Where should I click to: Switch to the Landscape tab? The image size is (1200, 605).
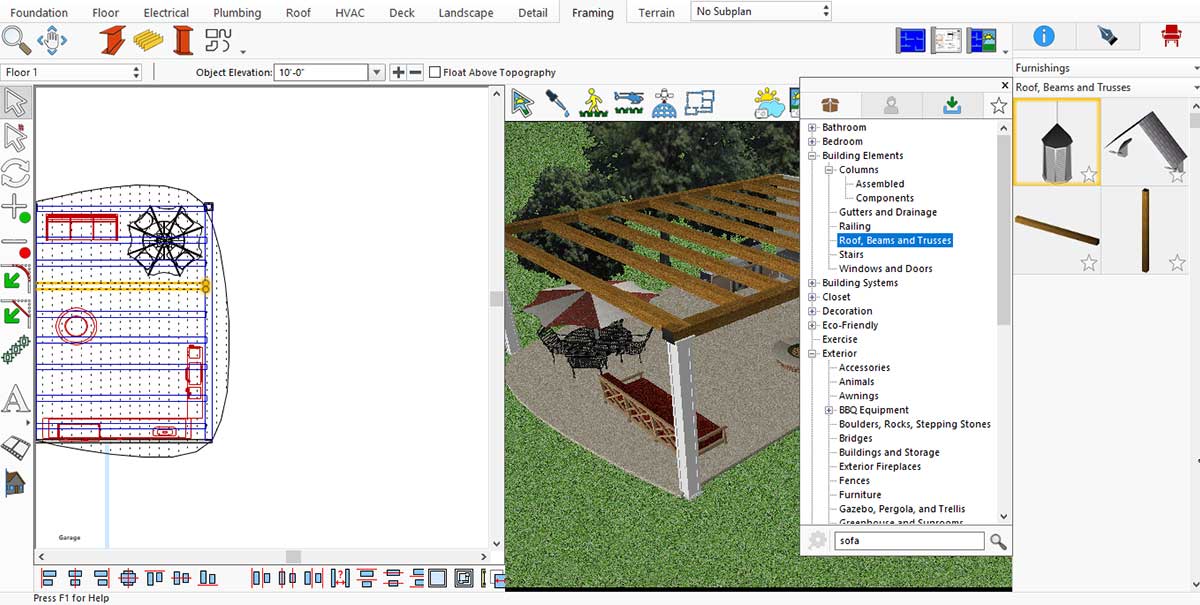466,13
